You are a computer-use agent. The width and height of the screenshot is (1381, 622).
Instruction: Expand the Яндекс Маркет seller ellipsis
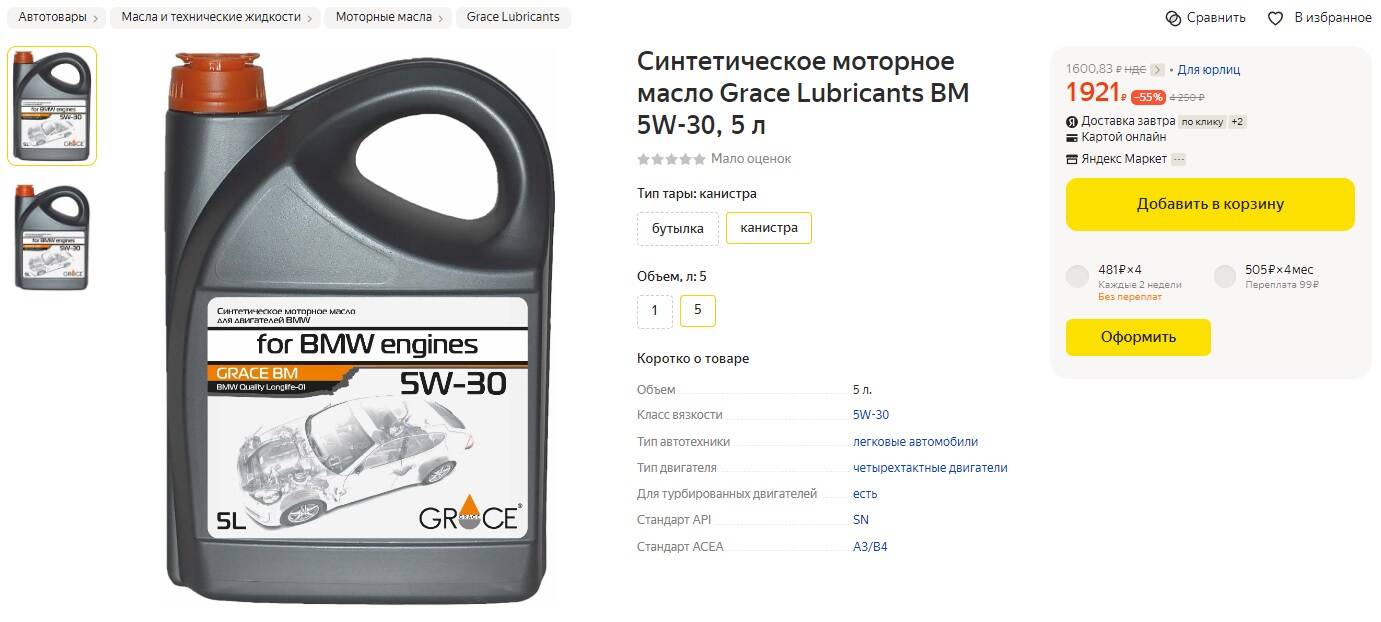click(x=1178, y=159)
